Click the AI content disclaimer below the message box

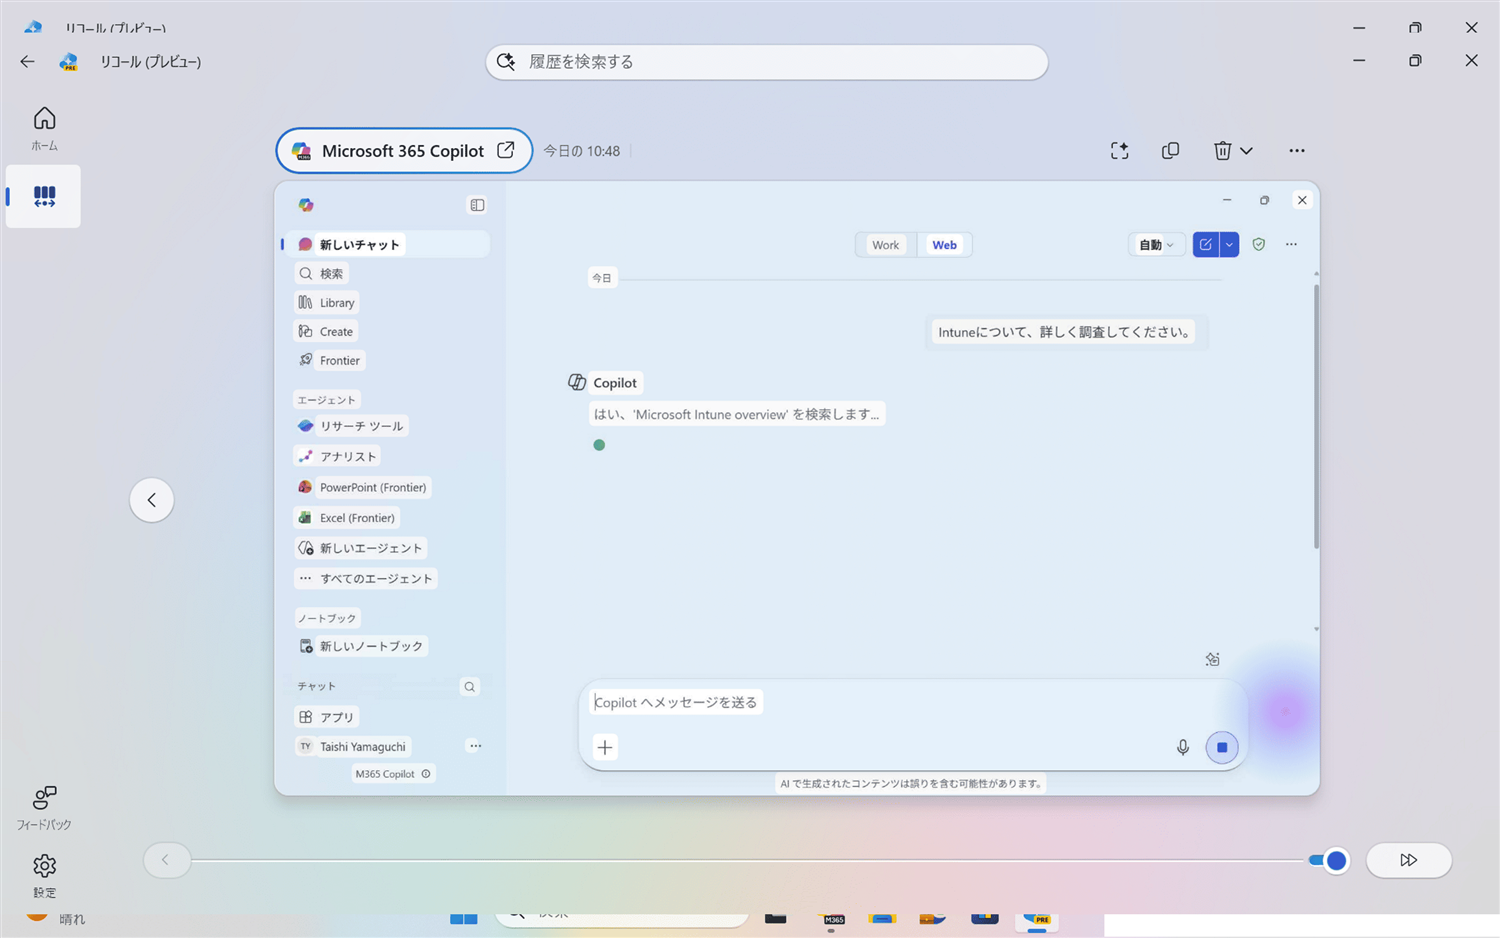pos(911,784)
